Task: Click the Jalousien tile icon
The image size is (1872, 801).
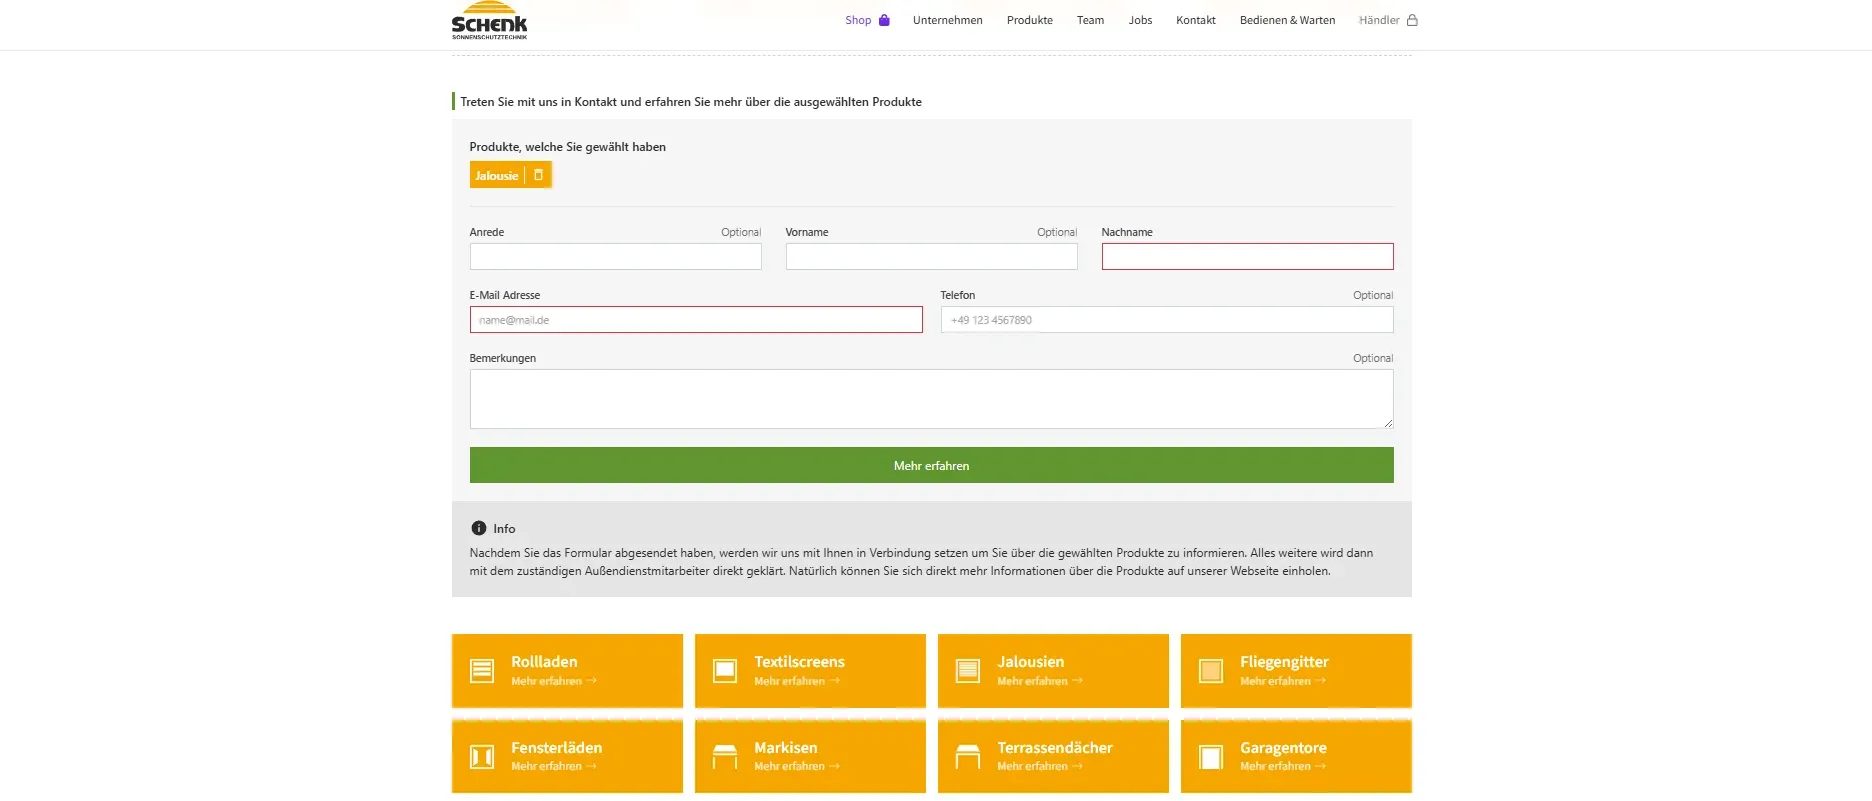Action: [x=968, y=671]
